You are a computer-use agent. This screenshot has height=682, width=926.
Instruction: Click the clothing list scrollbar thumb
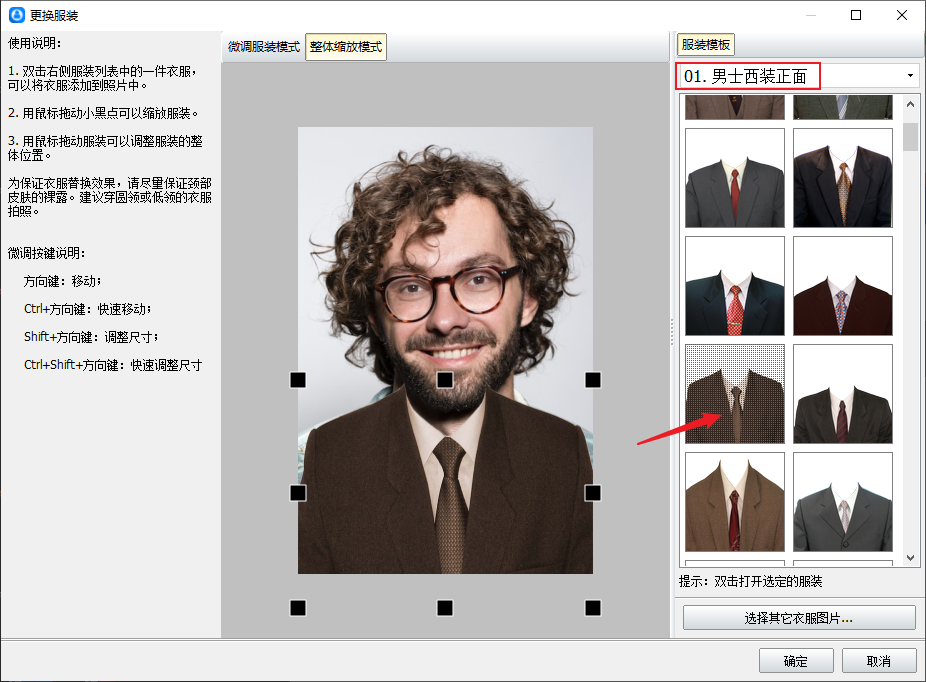(910, 136)
